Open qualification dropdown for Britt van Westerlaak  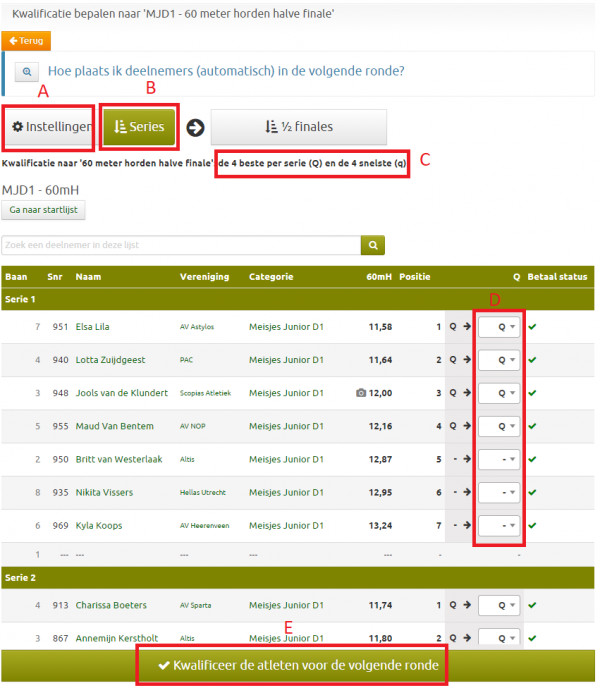499,459
